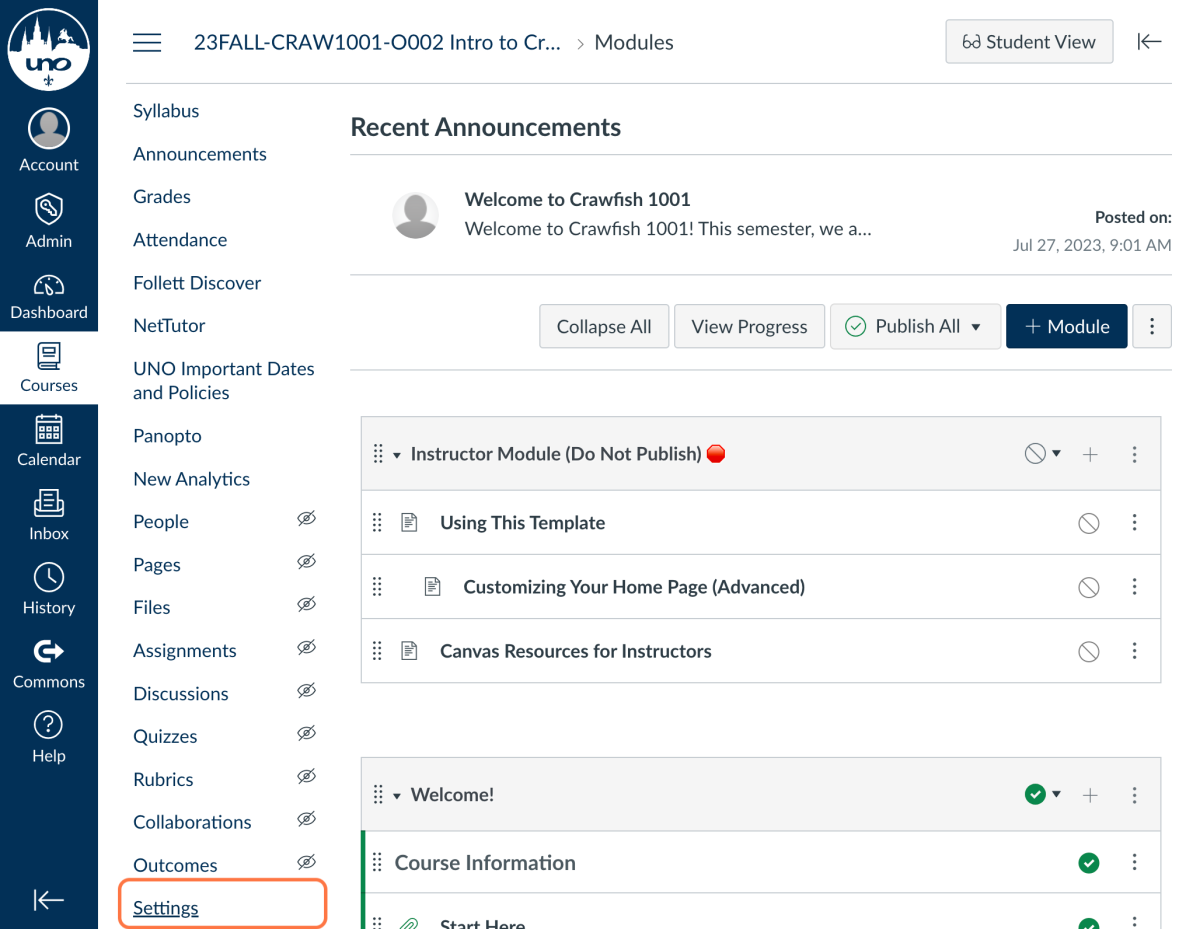Go to Announcements in course menu
This screenshot has width=1200, height=929.
200,154
